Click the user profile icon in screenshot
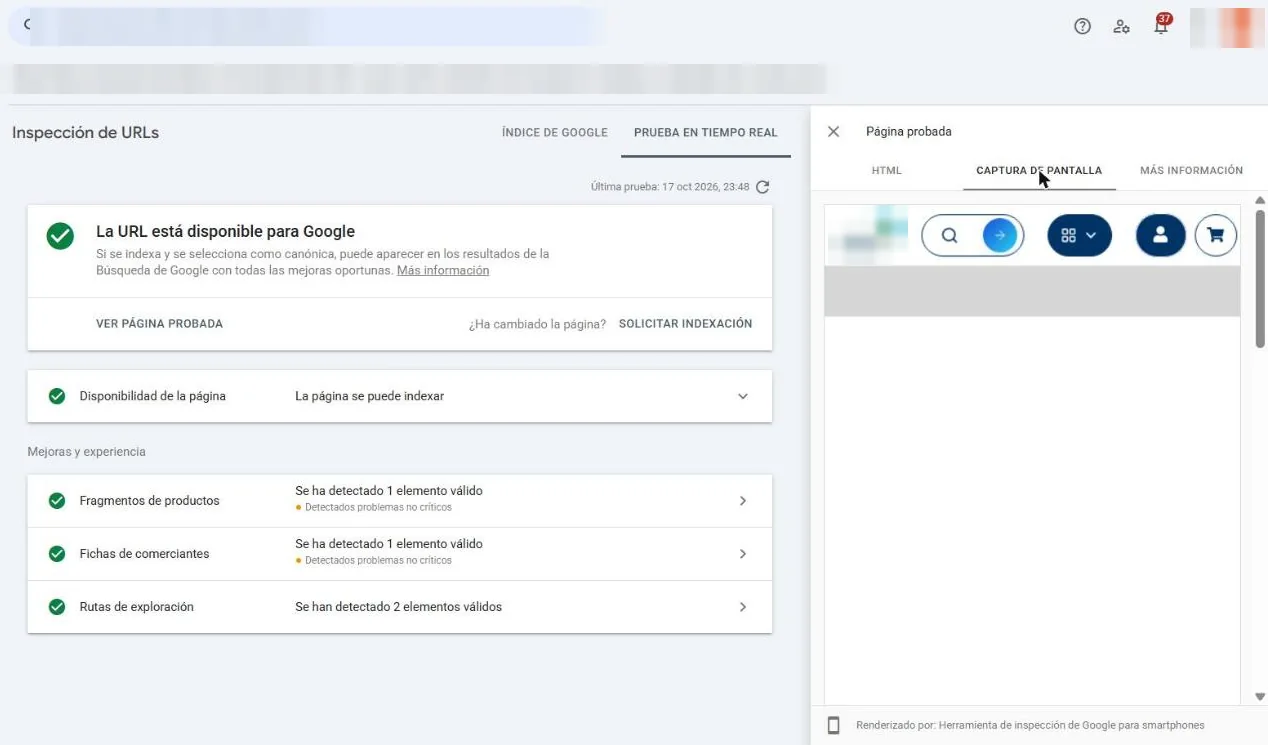 1161,236
